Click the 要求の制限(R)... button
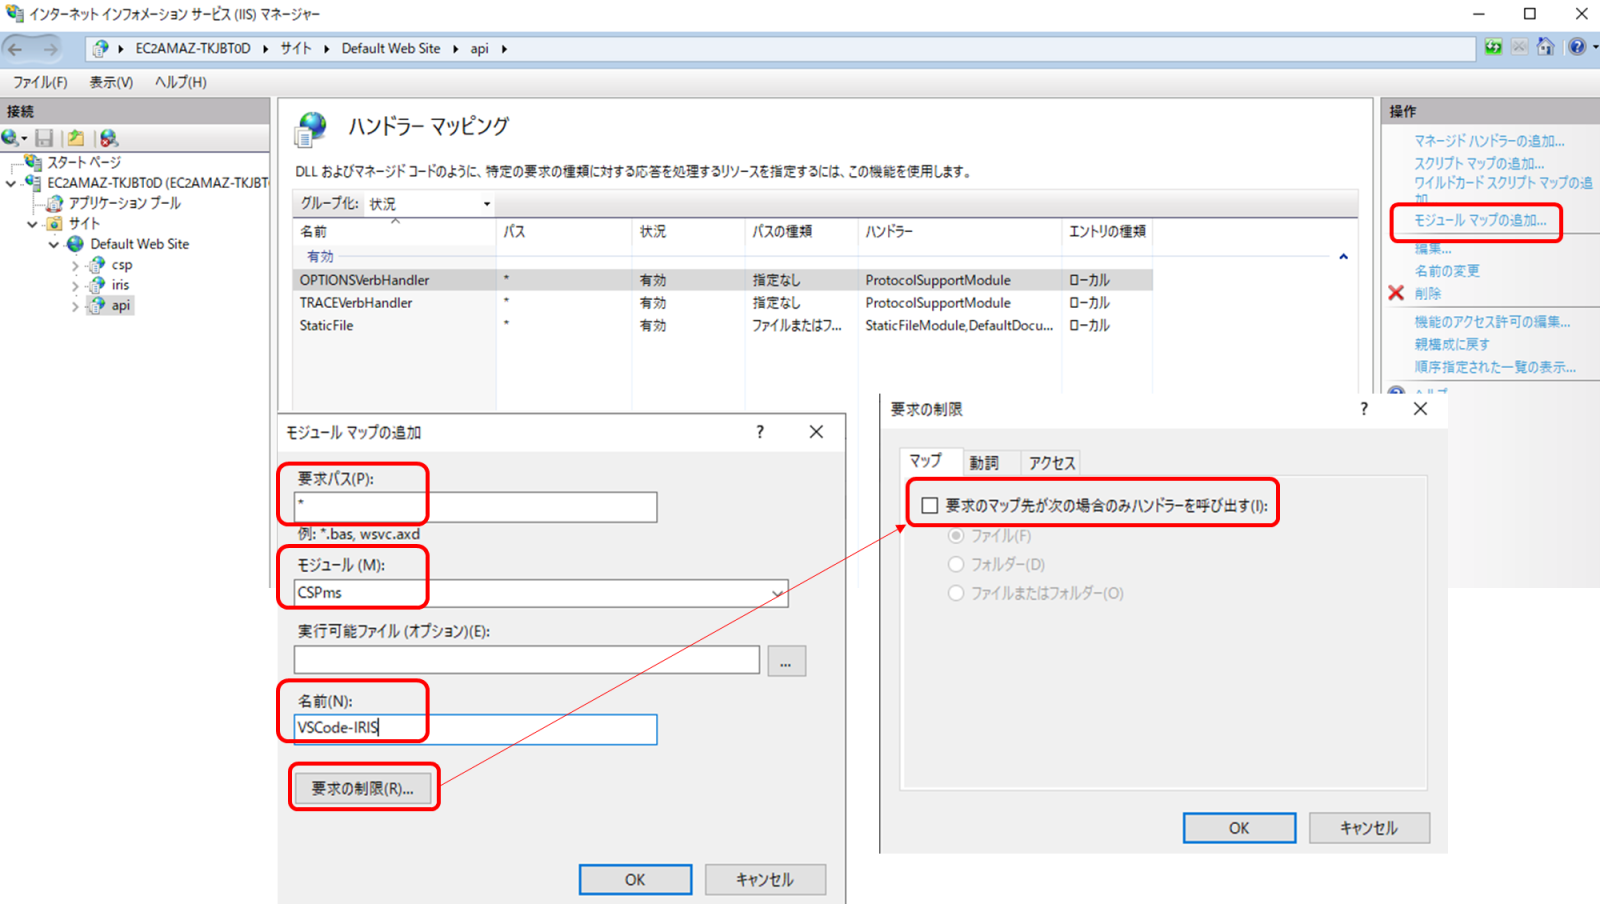 click(x=362, y=788)
